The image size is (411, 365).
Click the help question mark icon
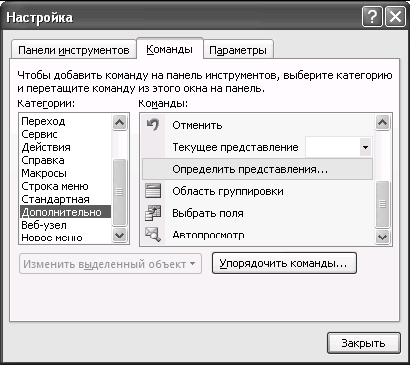[x=372, y=16]
